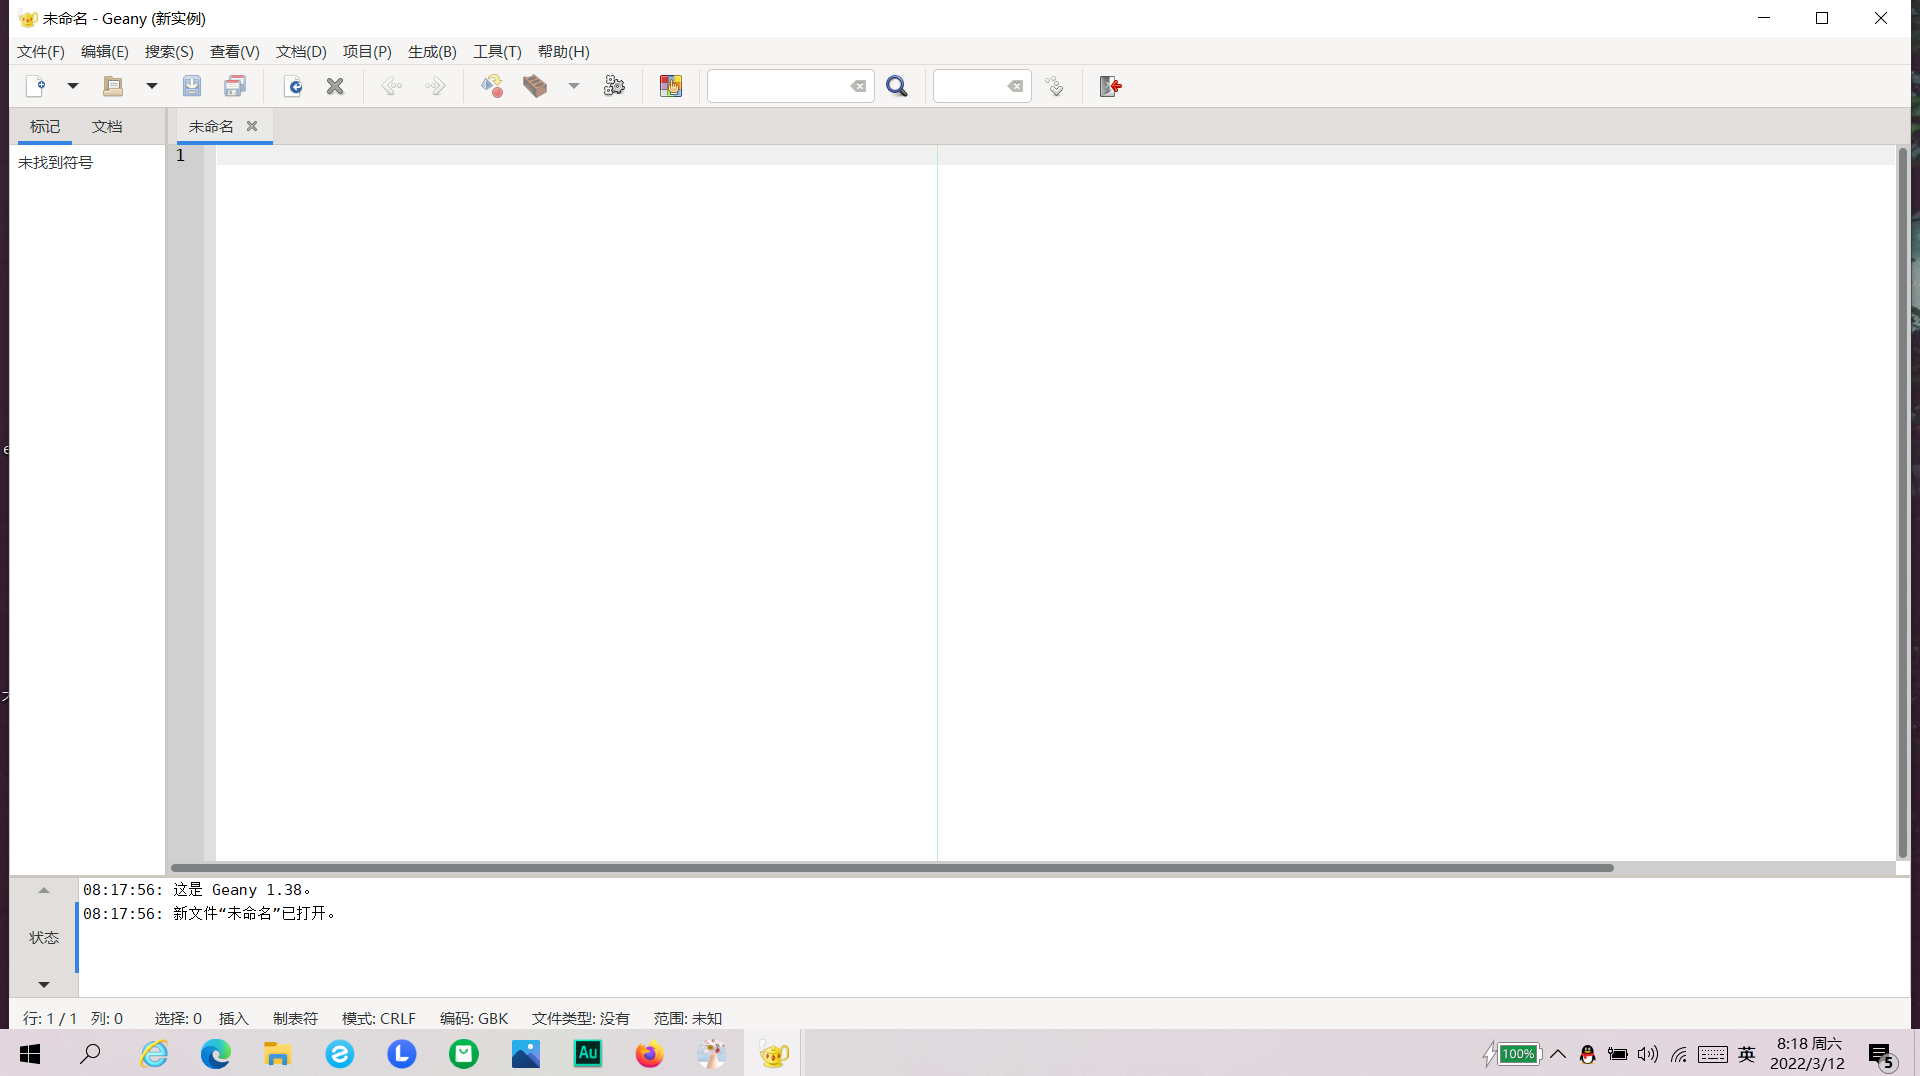Toggle the 英 input method indicator

click(x=1747, y=1054)
